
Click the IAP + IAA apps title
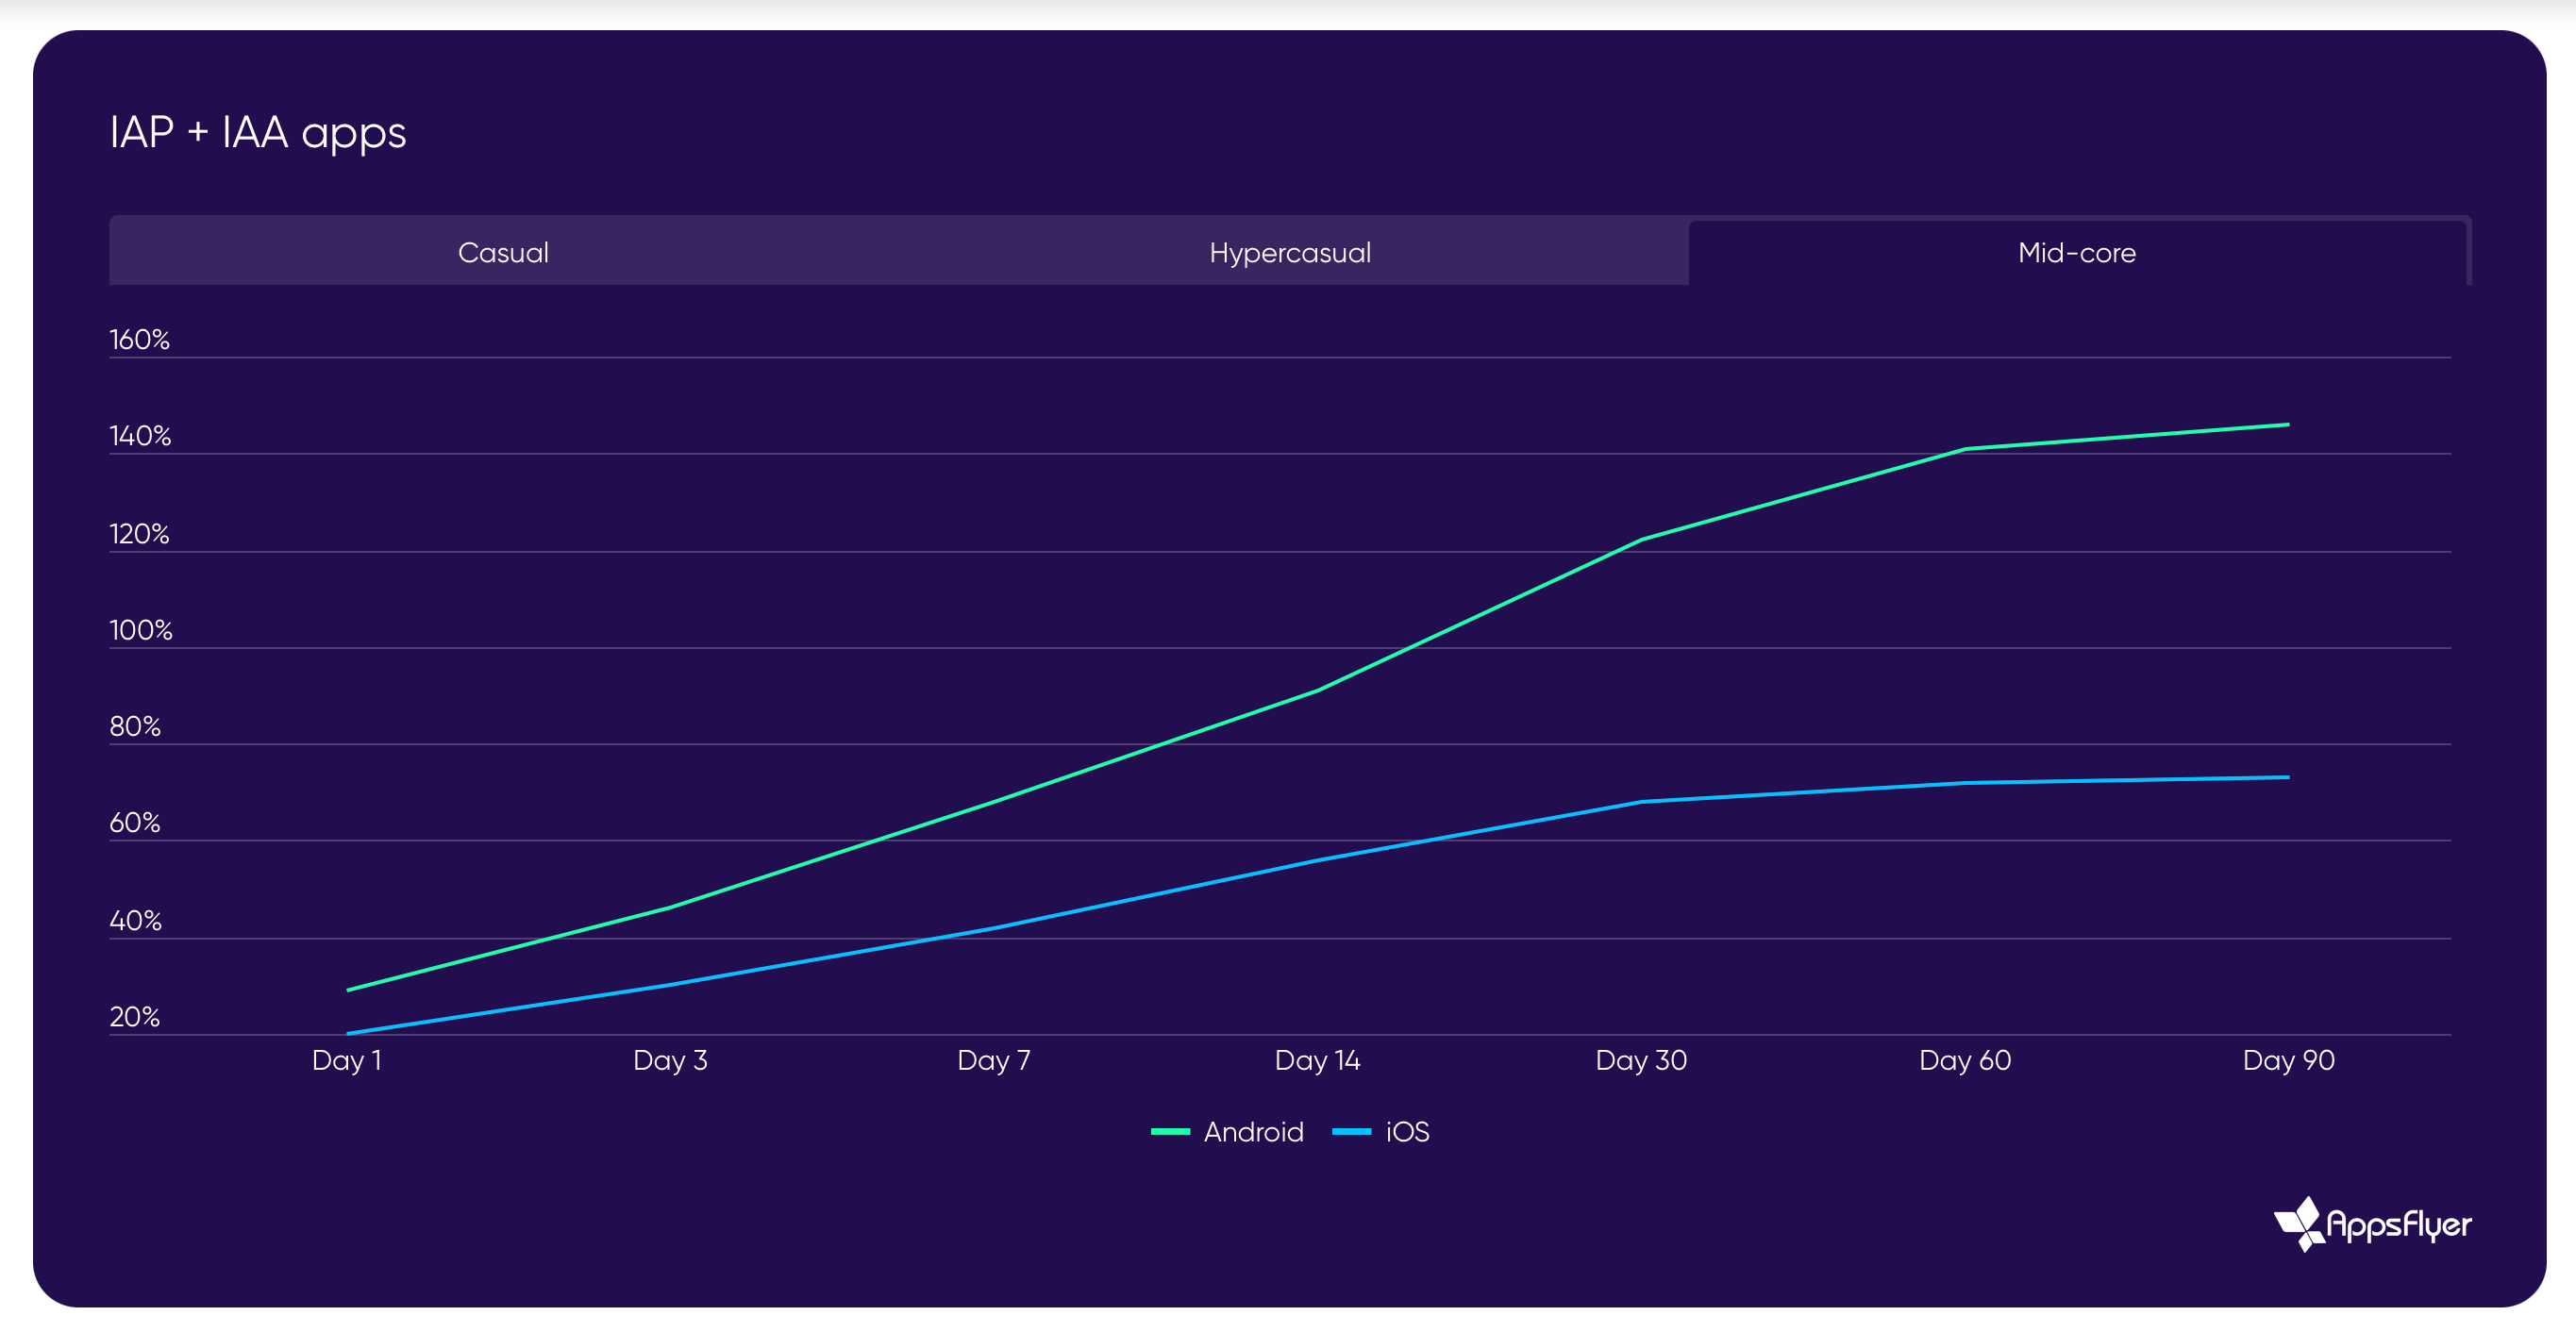tap(258, 132)
